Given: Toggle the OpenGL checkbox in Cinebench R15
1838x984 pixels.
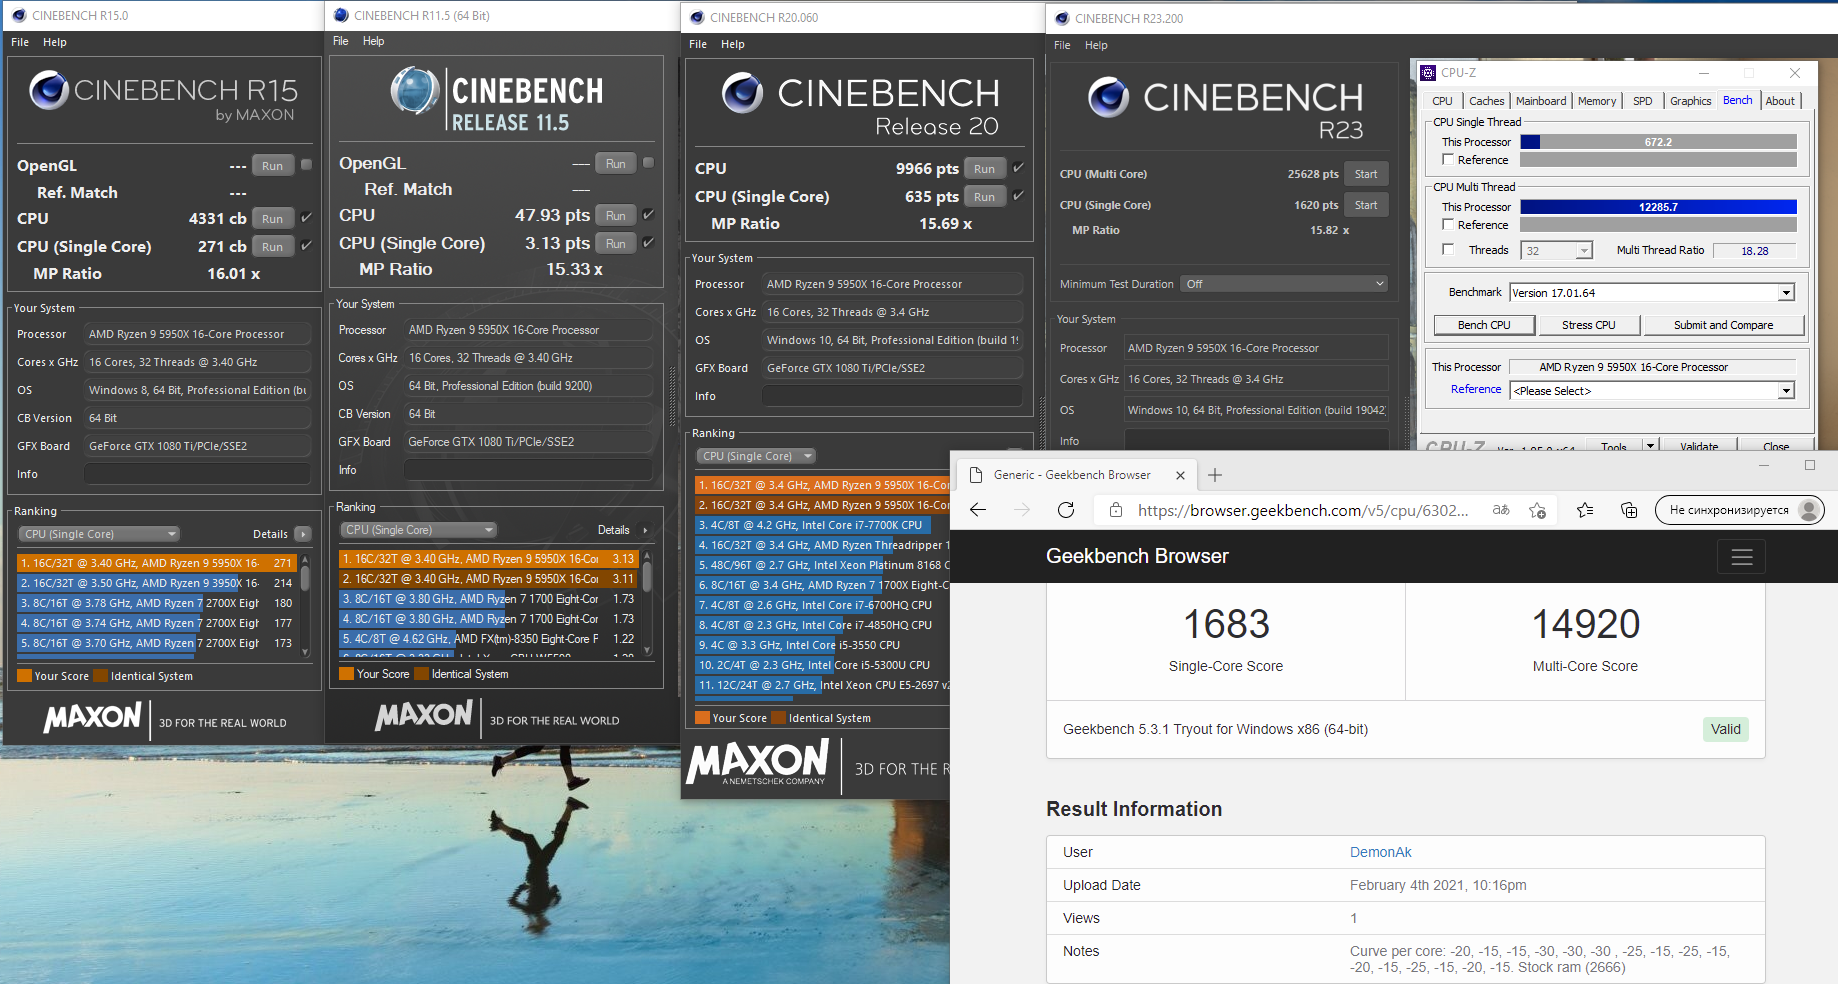Looking at the screenshot, I should click(307, 165).
